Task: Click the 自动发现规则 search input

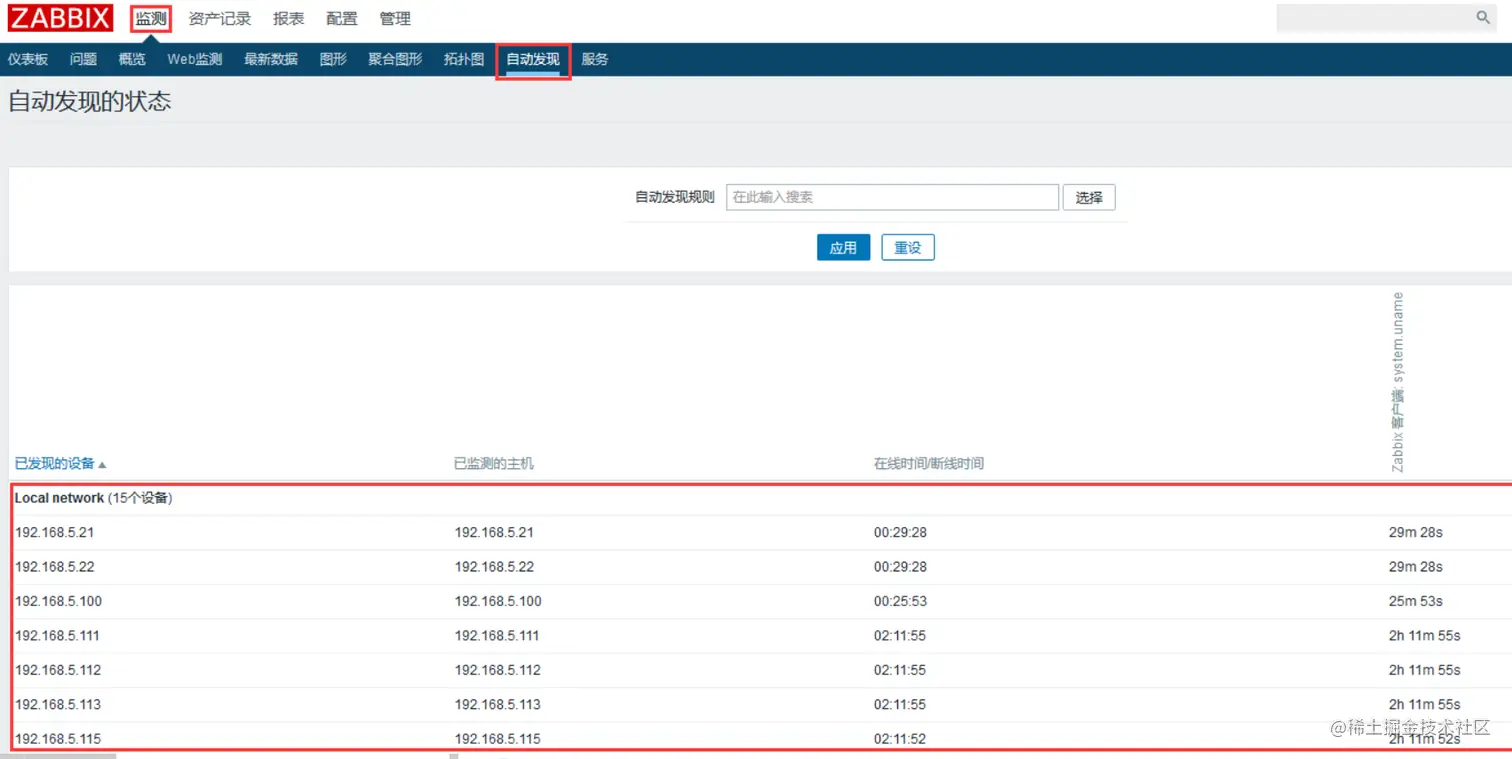Action: 892,197
